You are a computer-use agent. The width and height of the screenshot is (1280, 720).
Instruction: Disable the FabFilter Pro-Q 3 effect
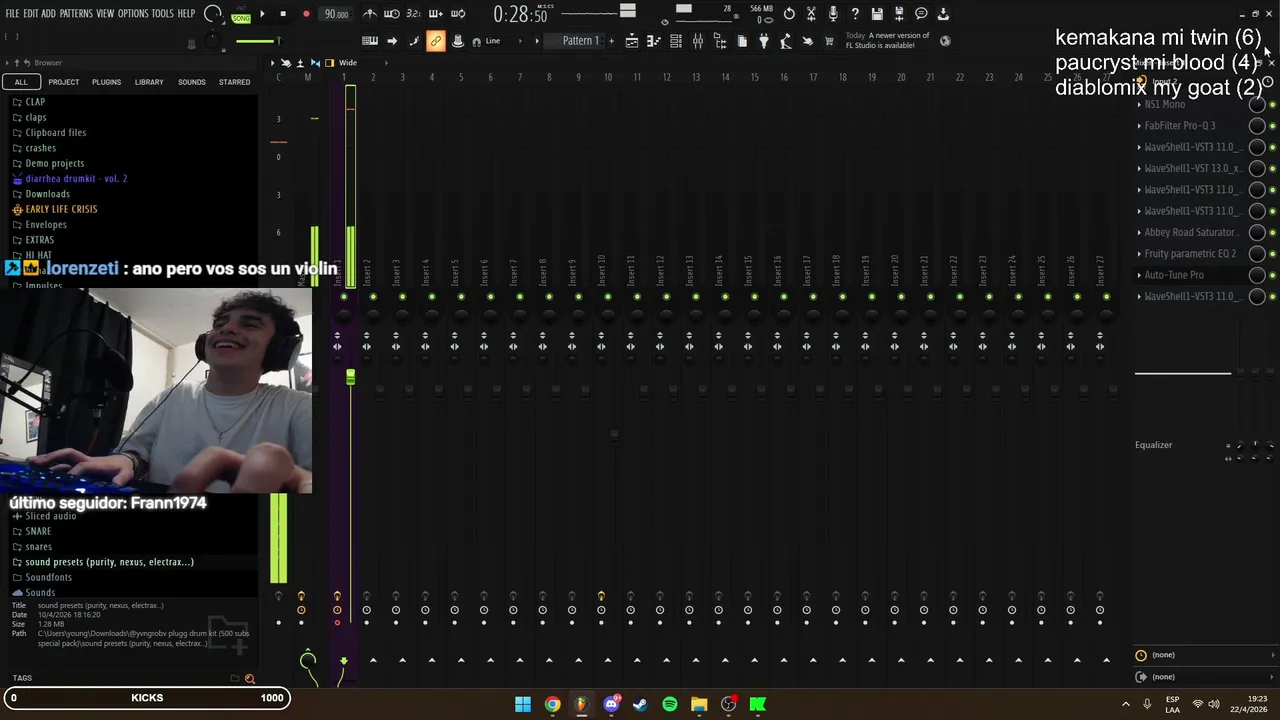tap(1272, 126)
